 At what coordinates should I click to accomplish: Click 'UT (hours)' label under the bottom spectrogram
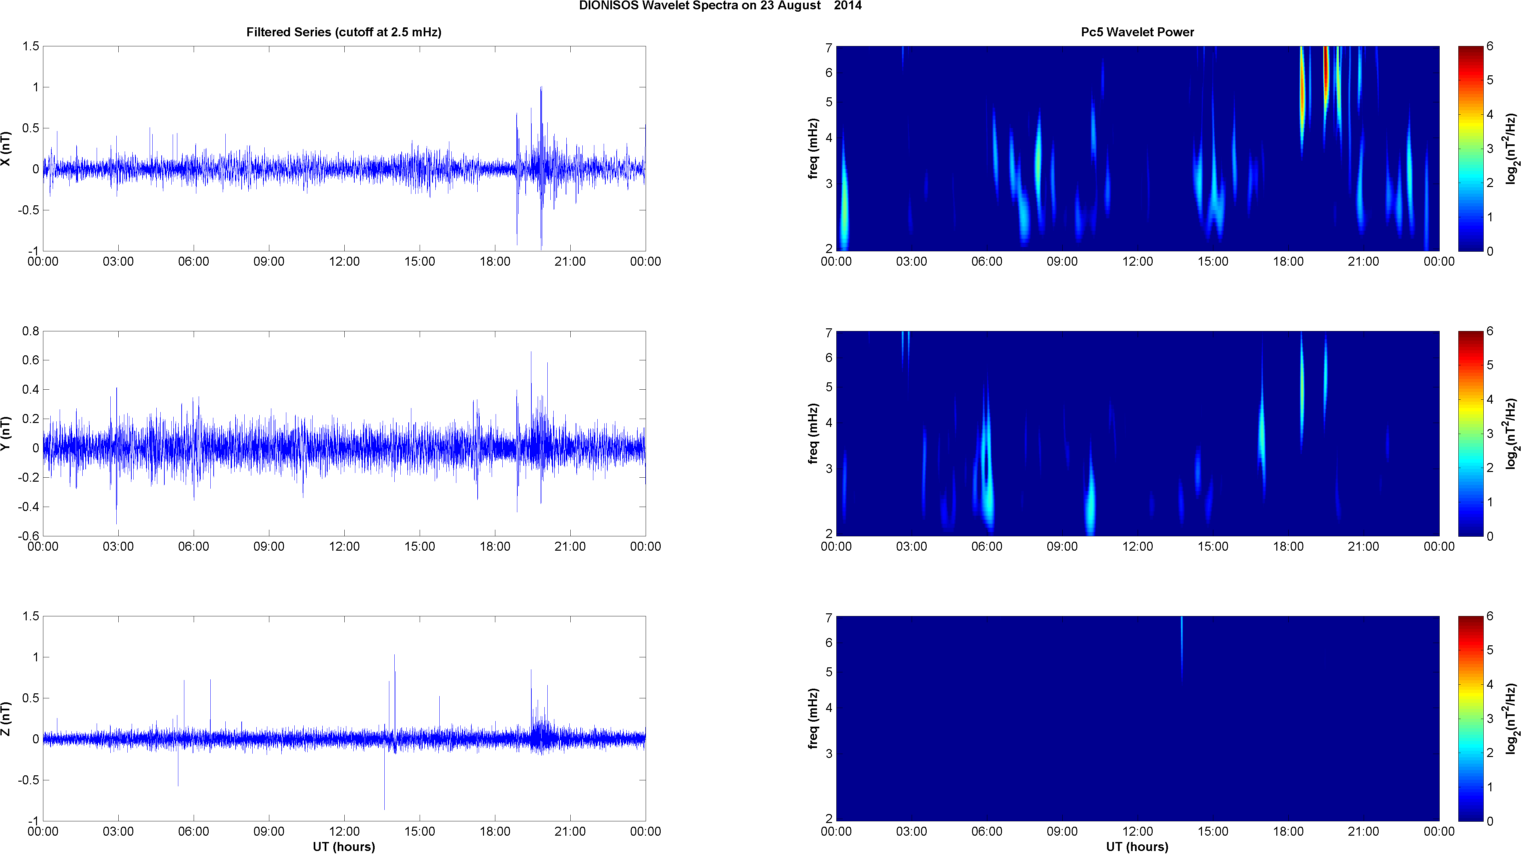pos(1137,847)
